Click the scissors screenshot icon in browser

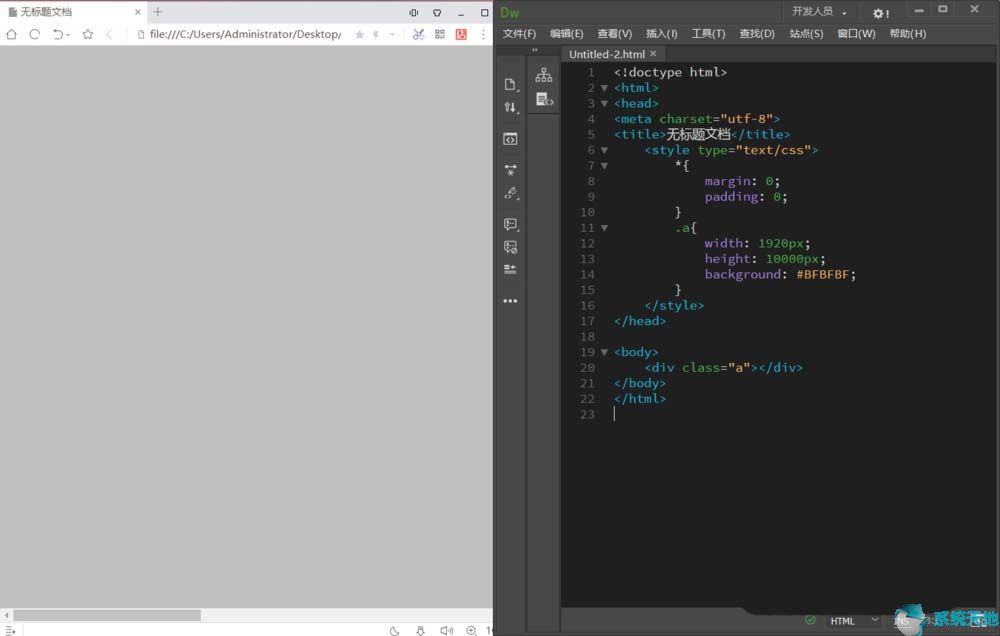click(418, 34)
